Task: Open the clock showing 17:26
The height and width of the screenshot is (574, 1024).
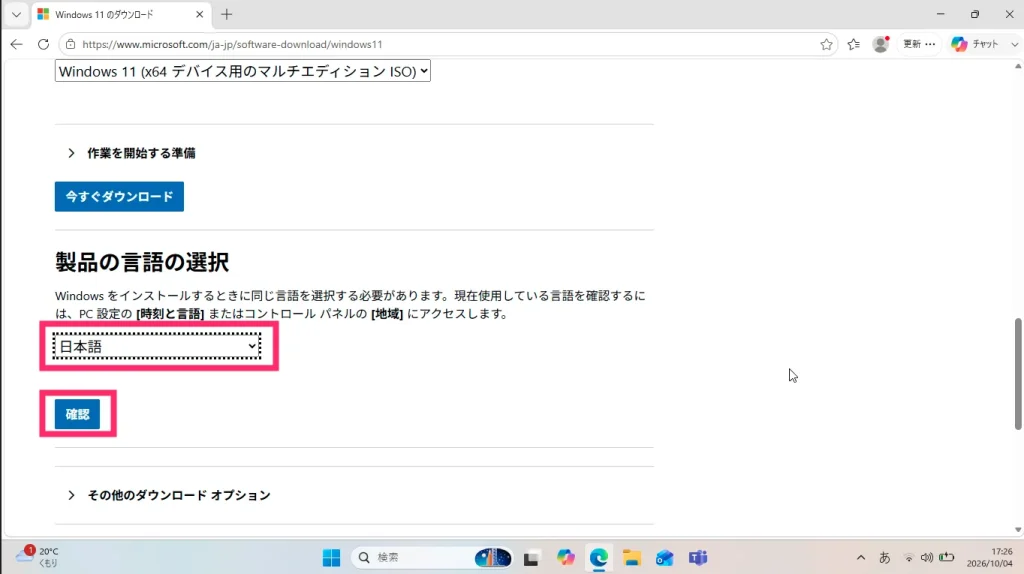Action: point(989,557)
